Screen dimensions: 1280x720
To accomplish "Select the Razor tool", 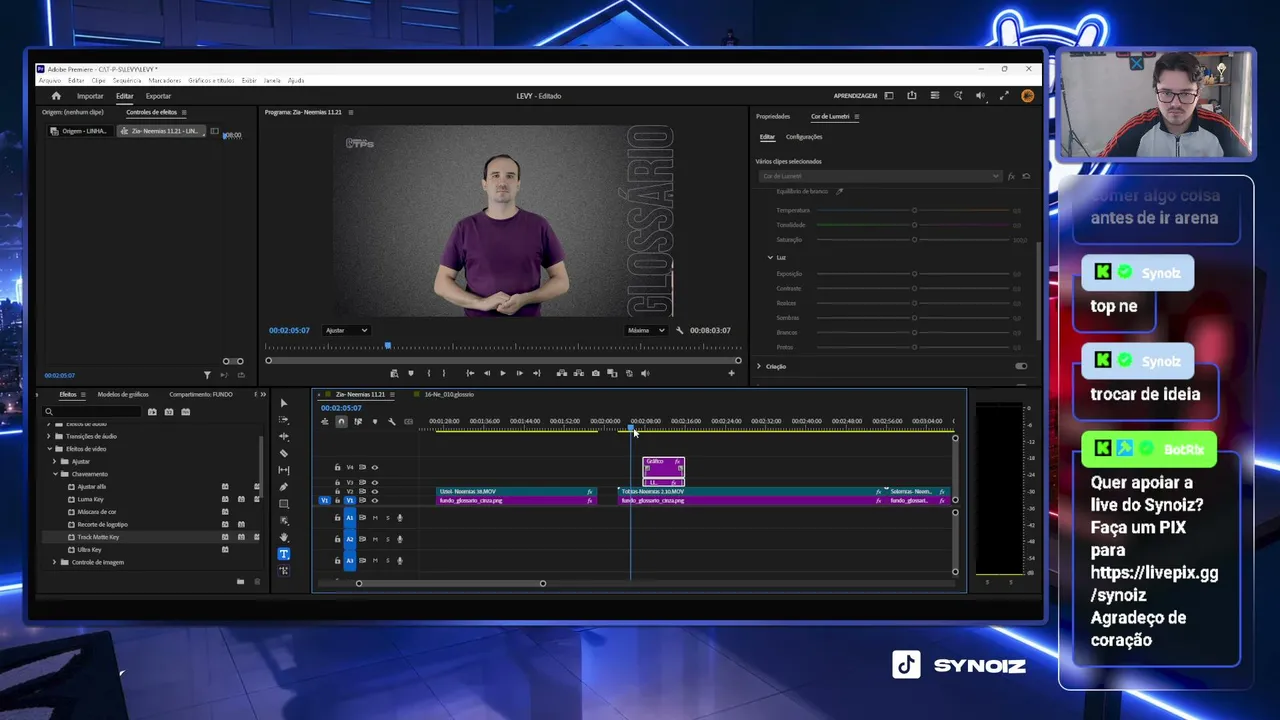I will 284,453.
